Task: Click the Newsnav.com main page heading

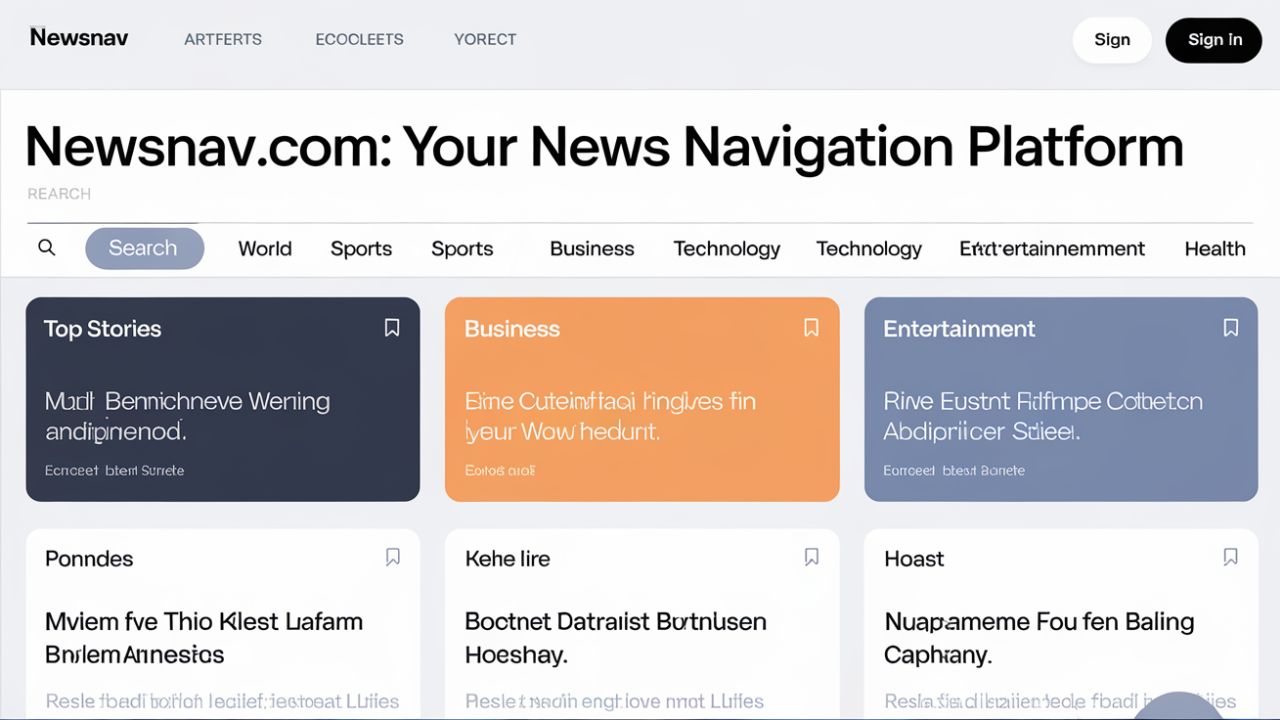Action: [x=604, y=146]
